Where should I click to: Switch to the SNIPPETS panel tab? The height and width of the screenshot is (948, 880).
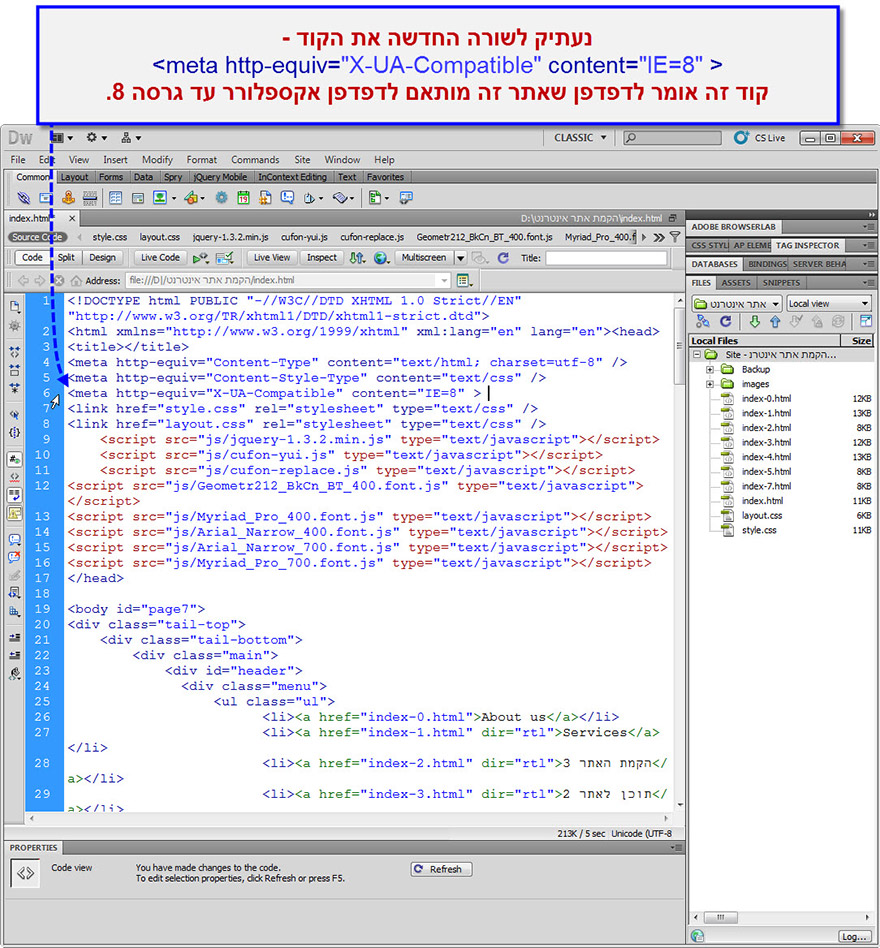(781, 283)
